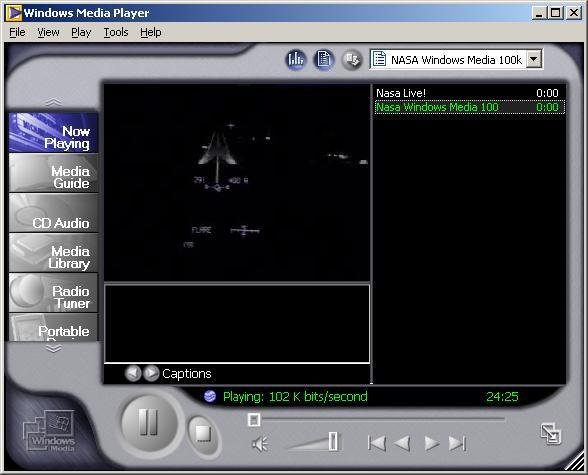Minimize the Windows Media Player window
Image resolution: width=588 pixels, height=475 pixels.
tap(539, 13)
